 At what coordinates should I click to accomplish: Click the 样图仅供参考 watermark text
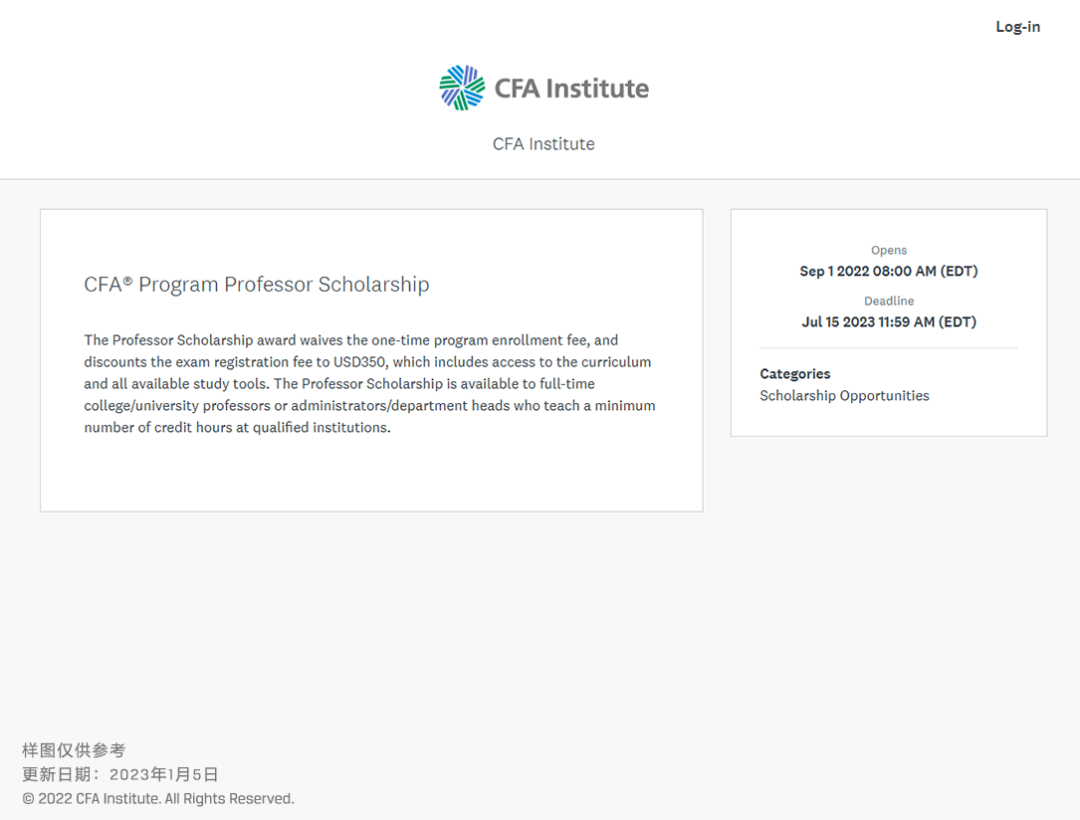(x=74, y=750)
